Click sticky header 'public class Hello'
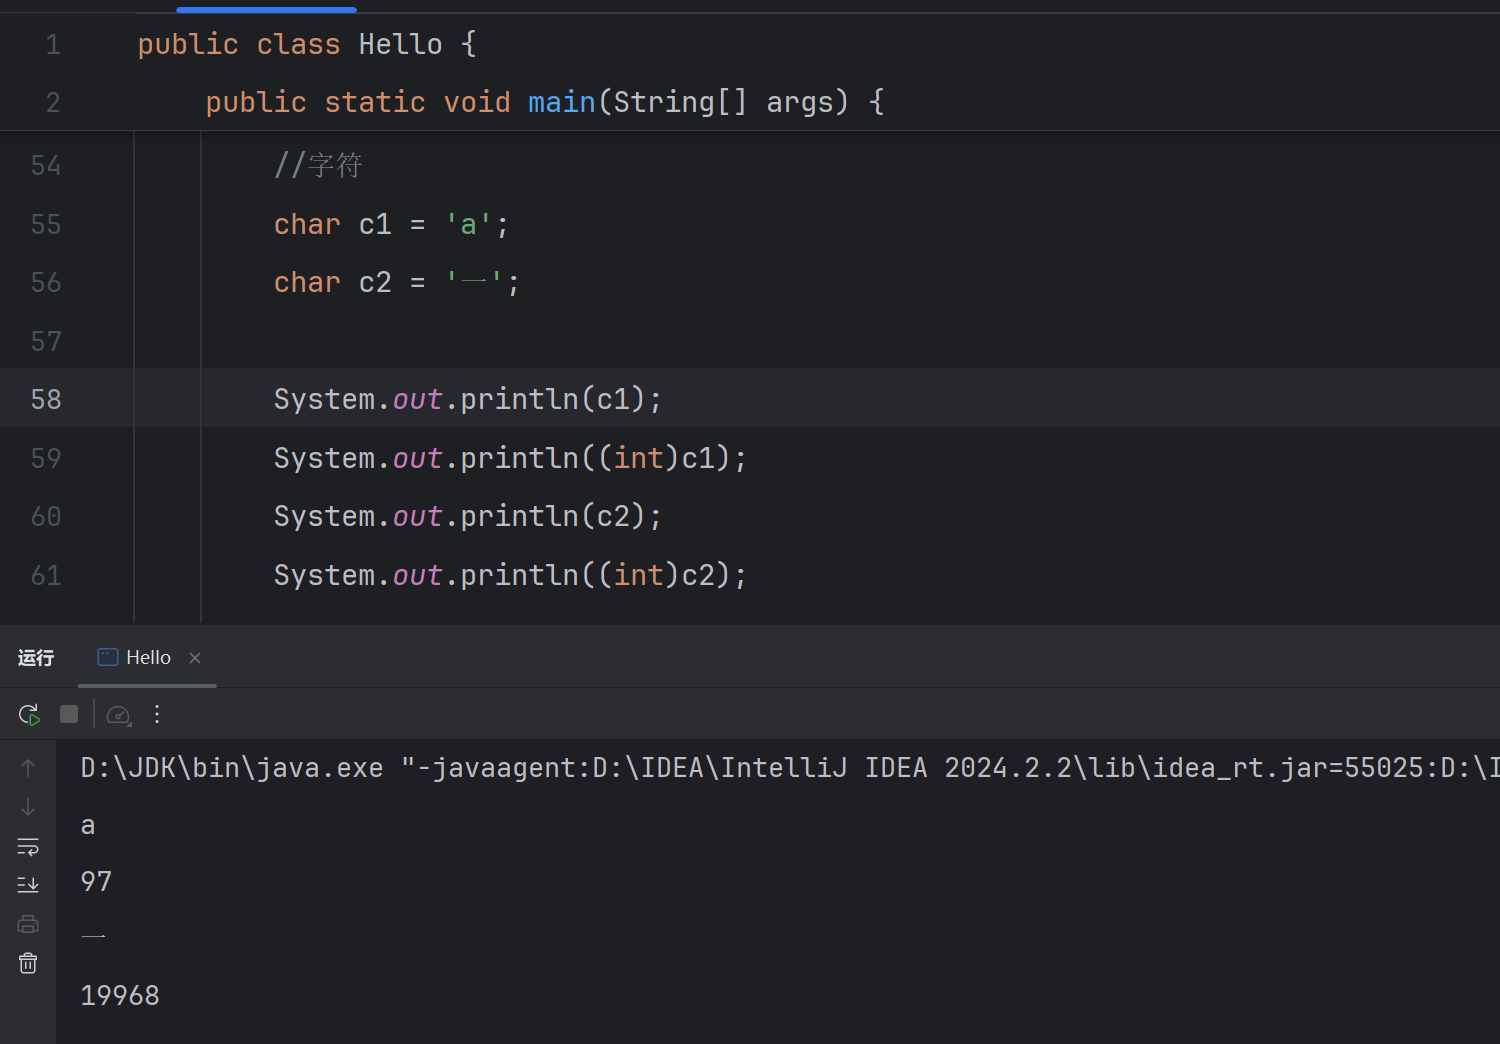The image size is (1500, 1044). click(307, 44)
